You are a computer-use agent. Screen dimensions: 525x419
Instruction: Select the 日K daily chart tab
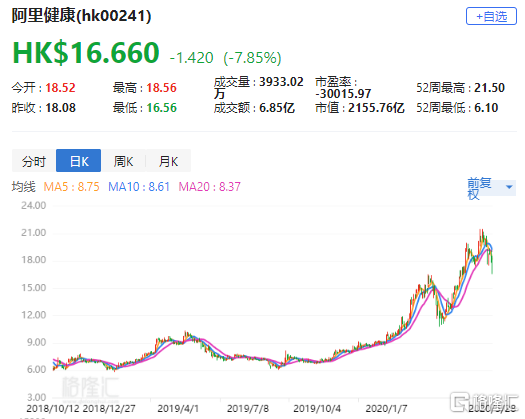click(79, 161)
